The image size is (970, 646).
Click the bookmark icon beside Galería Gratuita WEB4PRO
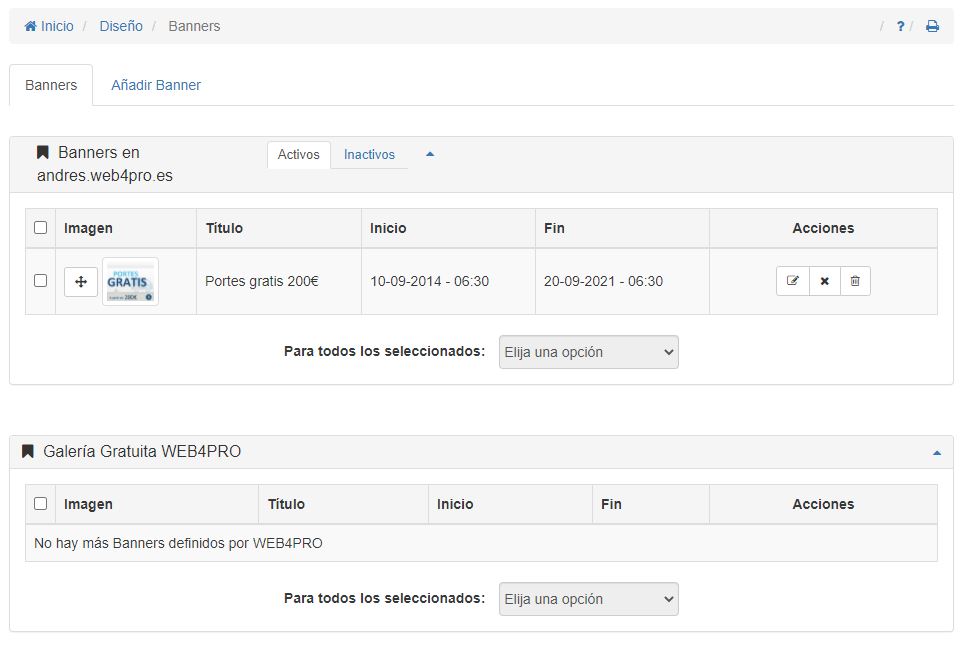(28, 452)
